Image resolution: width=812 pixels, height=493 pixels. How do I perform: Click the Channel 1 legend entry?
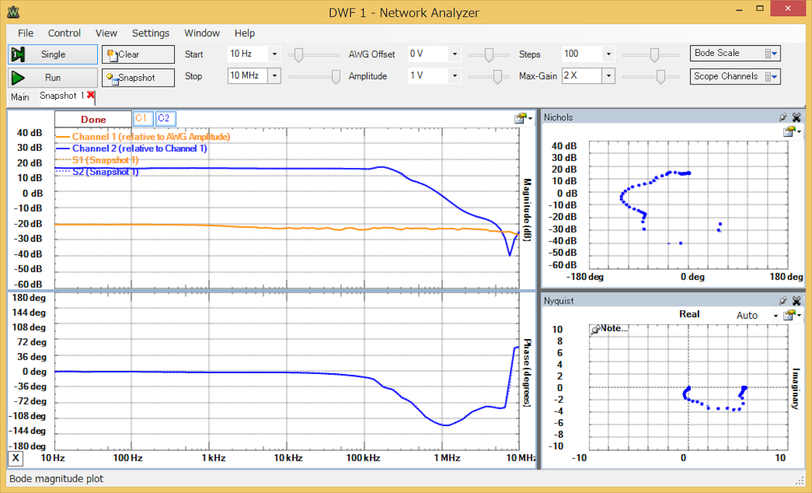pos(142,137)
